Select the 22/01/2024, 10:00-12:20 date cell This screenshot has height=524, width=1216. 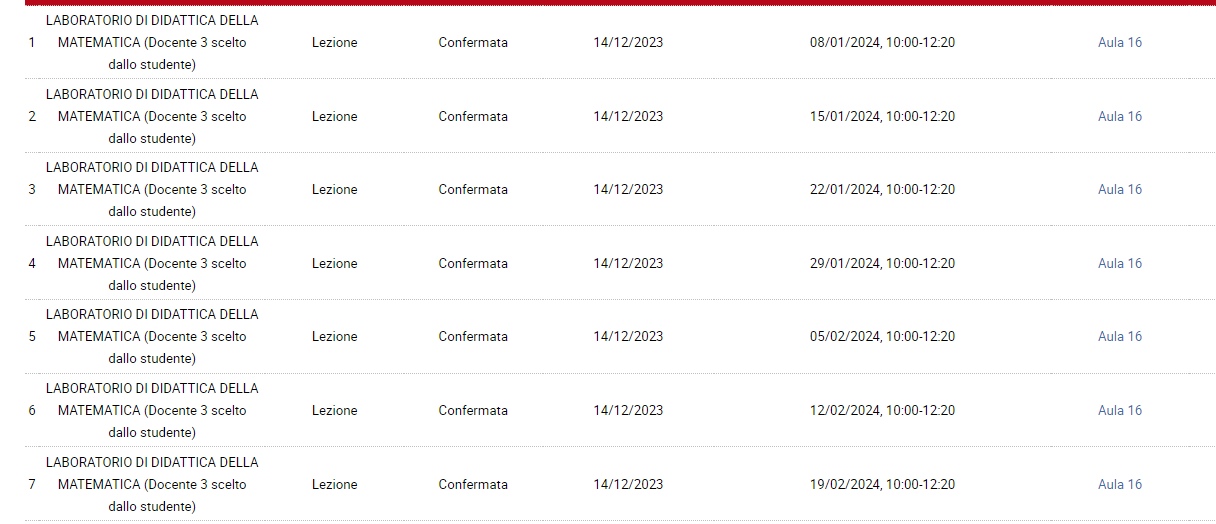click(882, 190)
